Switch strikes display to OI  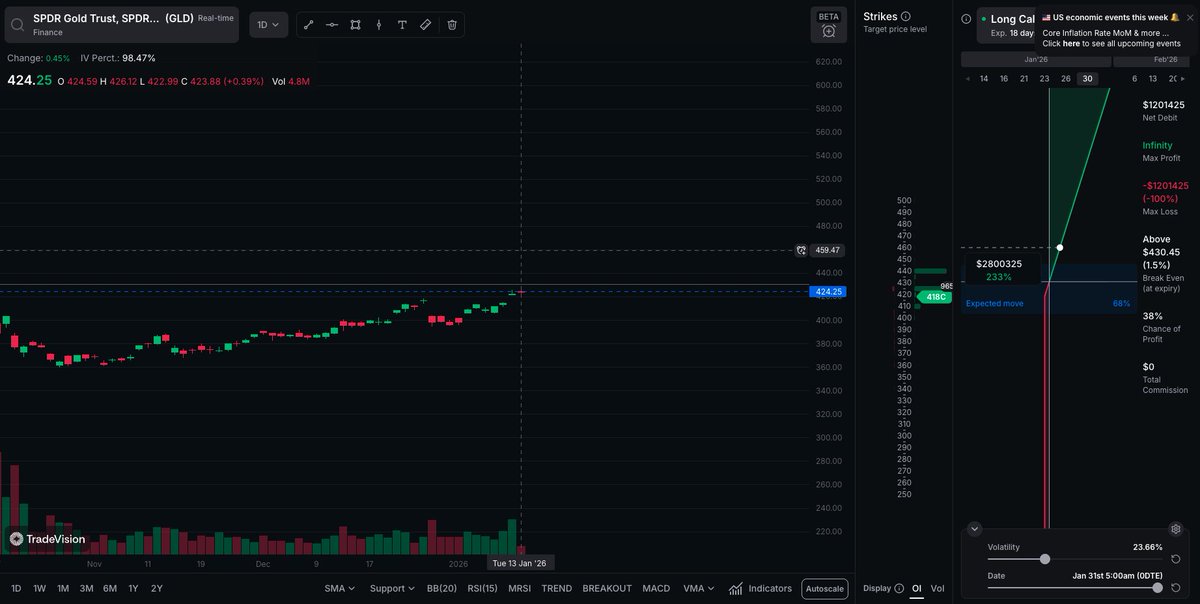[917, 589]
